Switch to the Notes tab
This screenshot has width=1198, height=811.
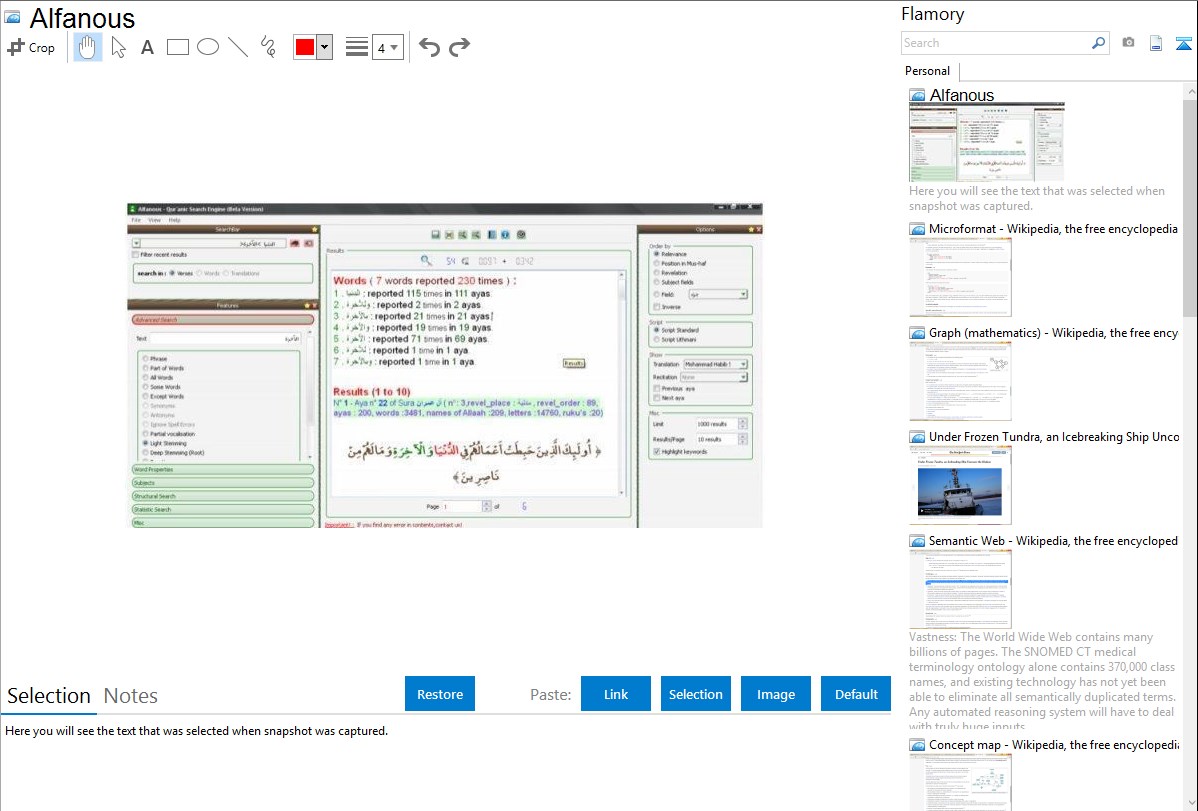tap(131, 696)
